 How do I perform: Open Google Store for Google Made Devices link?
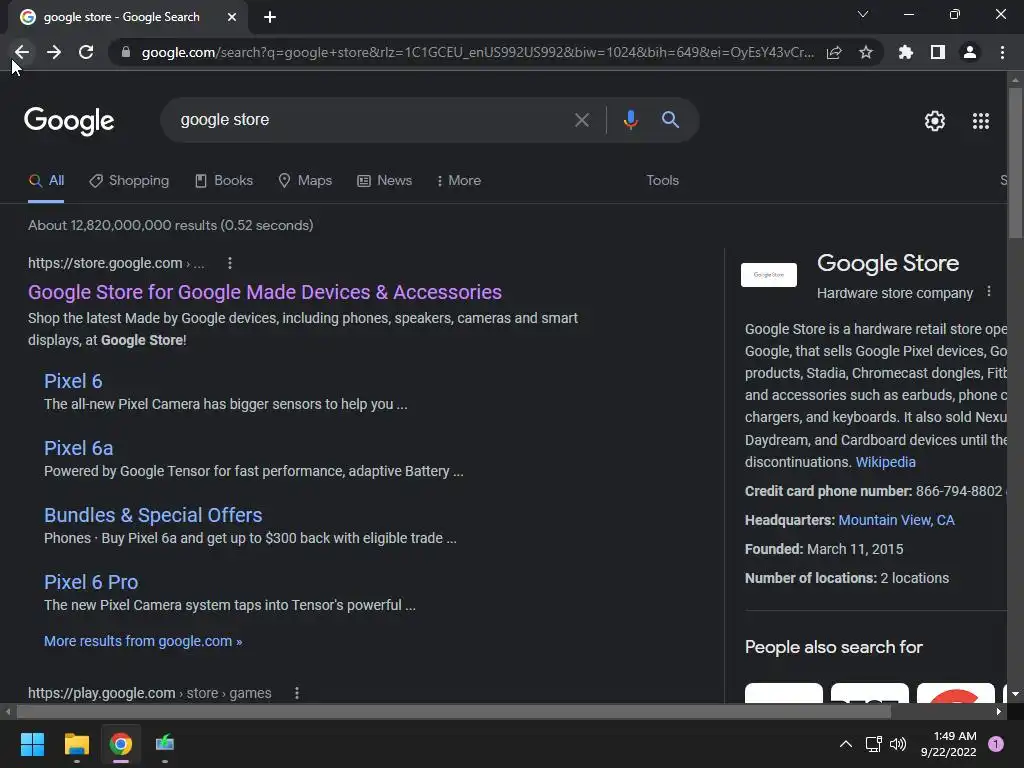click(264, 292)
